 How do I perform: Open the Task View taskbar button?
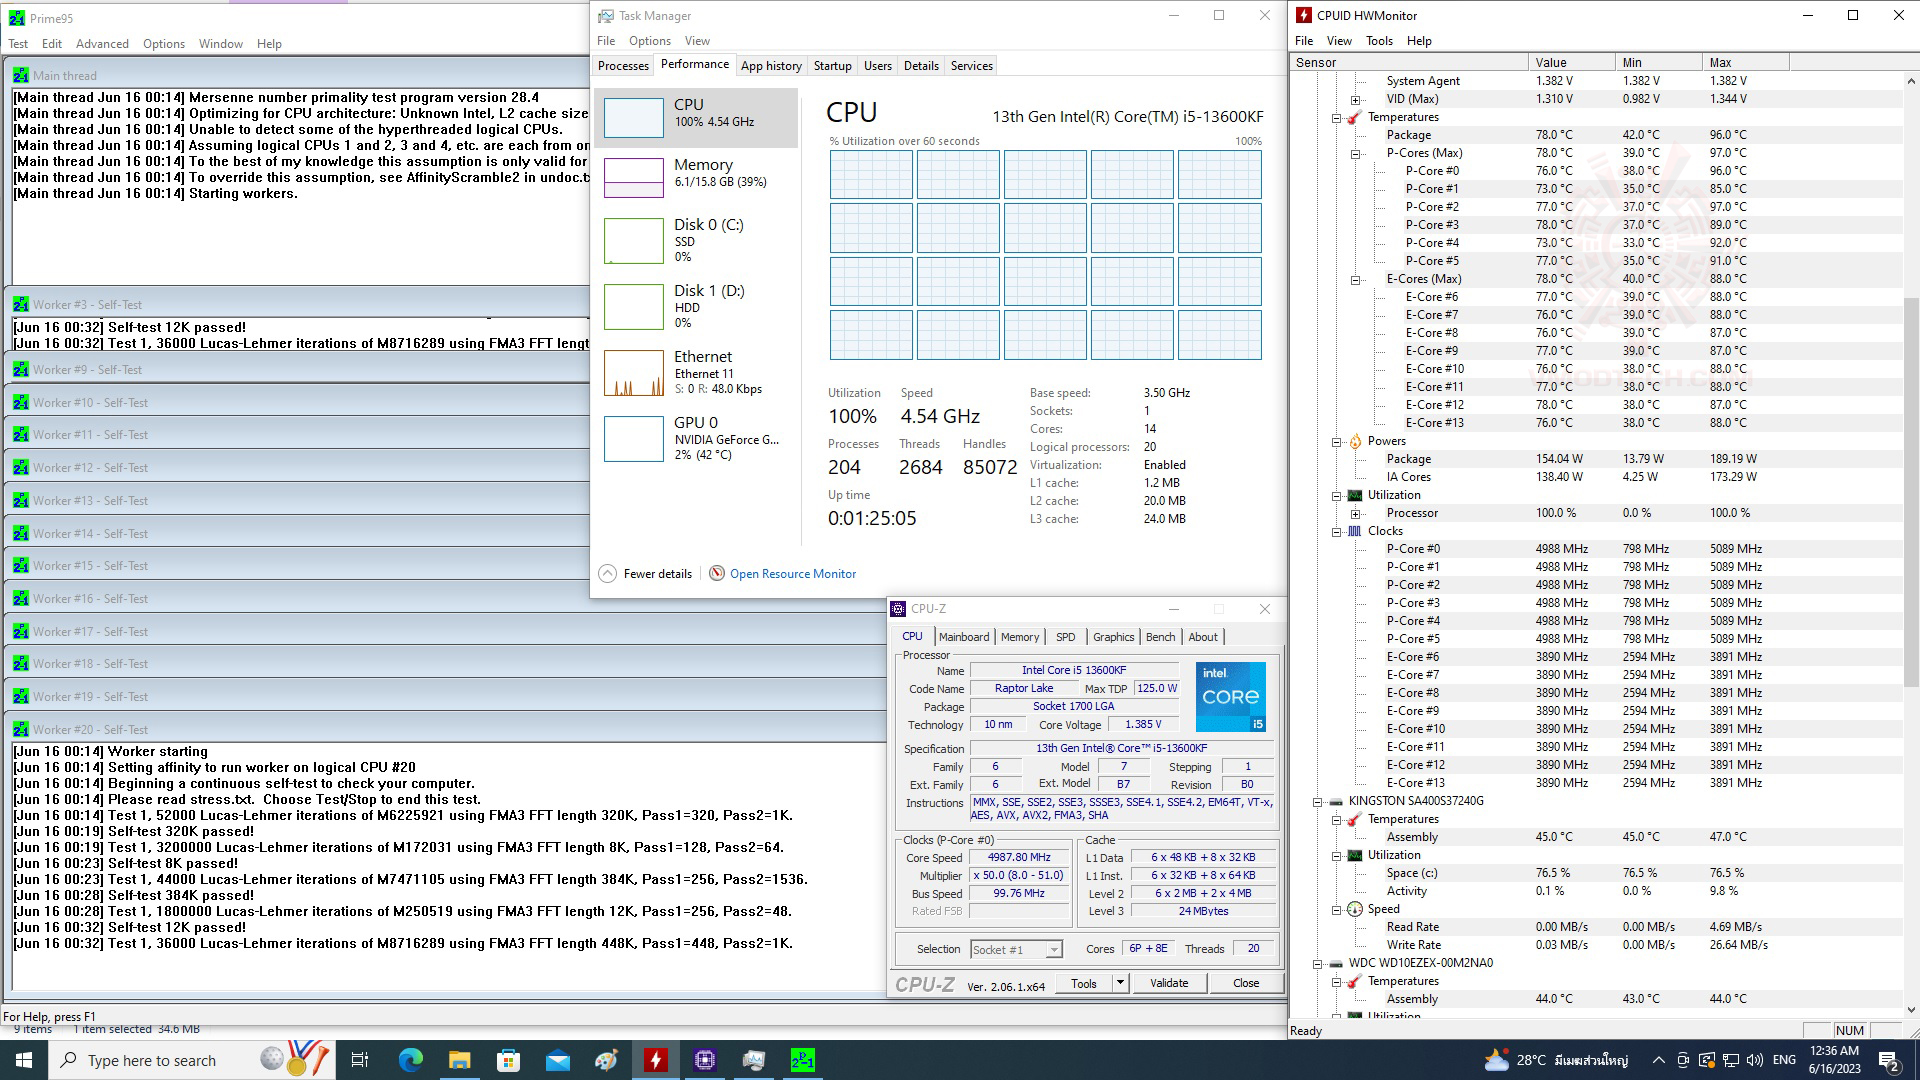360,1060
